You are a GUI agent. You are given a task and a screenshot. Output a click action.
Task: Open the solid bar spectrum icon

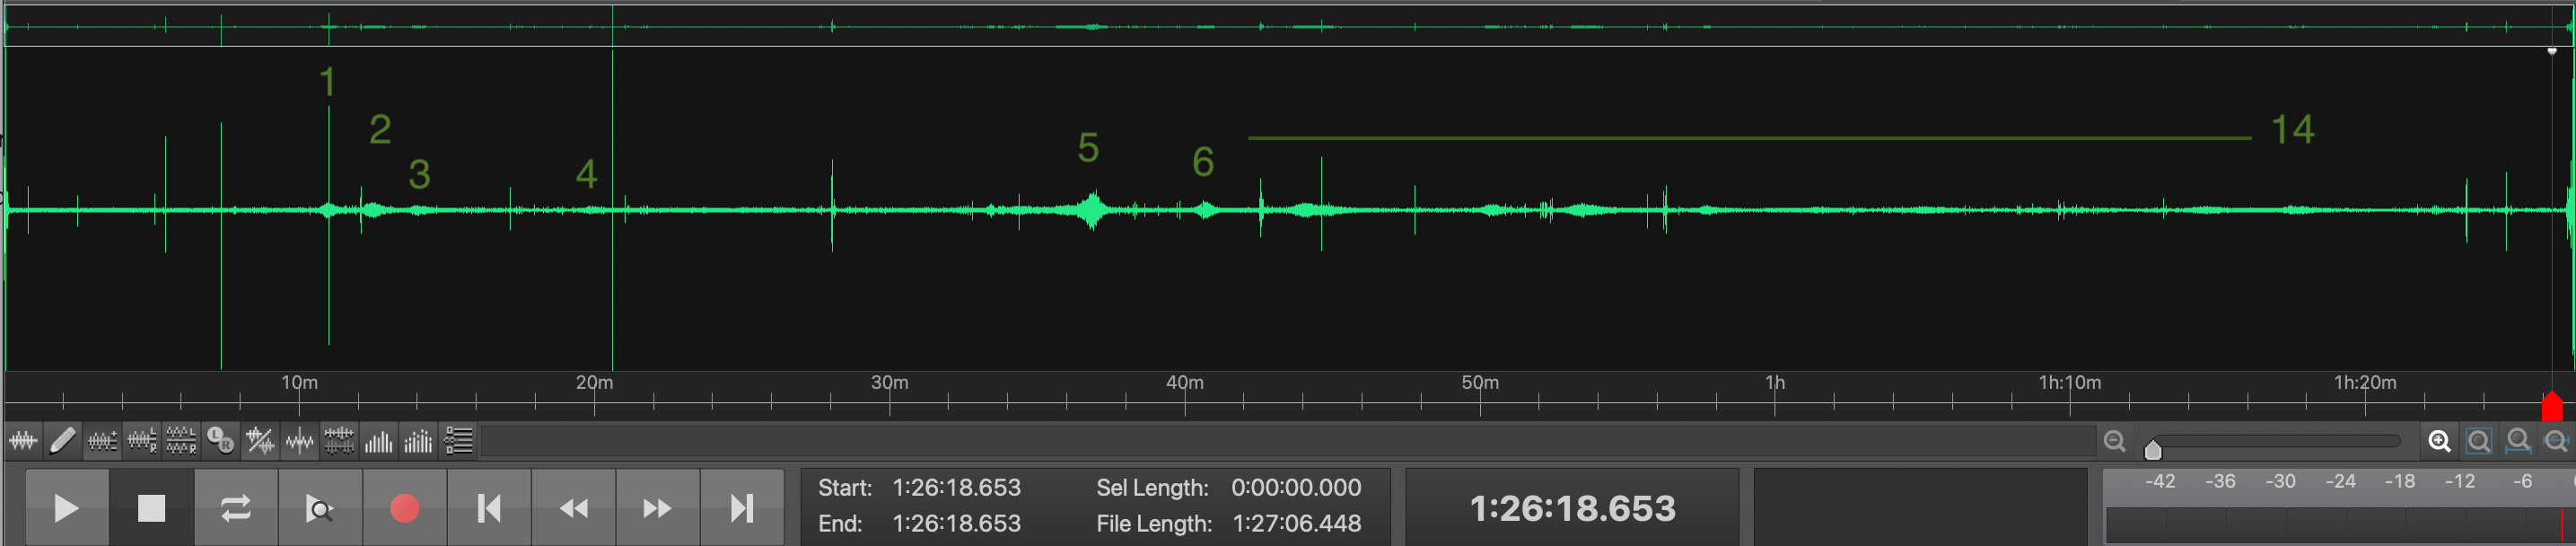point(378,441)
